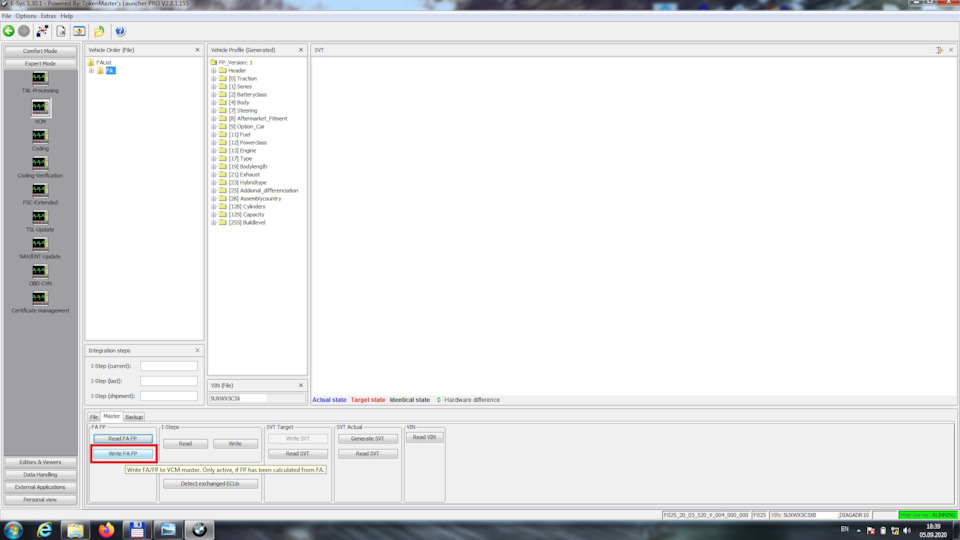The height and width of the screenshot is (540, 960).
Task: Click the I-Step (shipment) input field
Action: (x=169, y=396)
